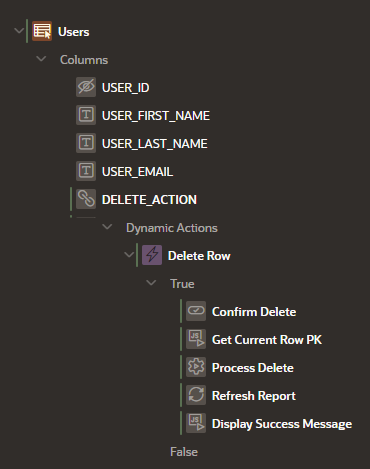Collapse the True actions branch
Image resolution: width=370 pixels, height=469 pixels.
point(151,283)
